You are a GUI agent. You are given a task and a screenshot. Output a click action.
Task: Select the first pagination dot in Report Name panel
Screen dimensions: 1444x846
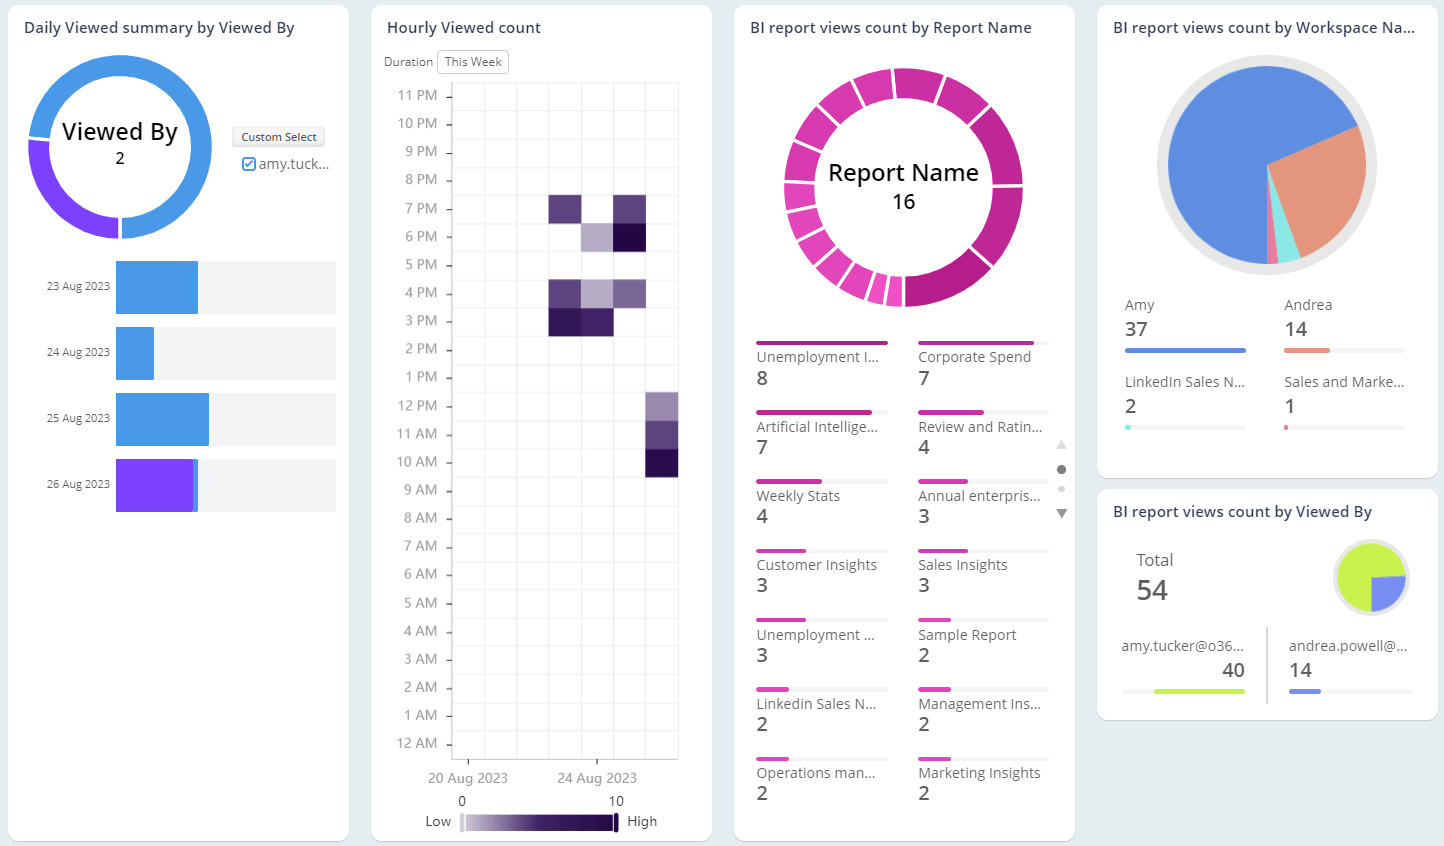[x=1061, y=469]
